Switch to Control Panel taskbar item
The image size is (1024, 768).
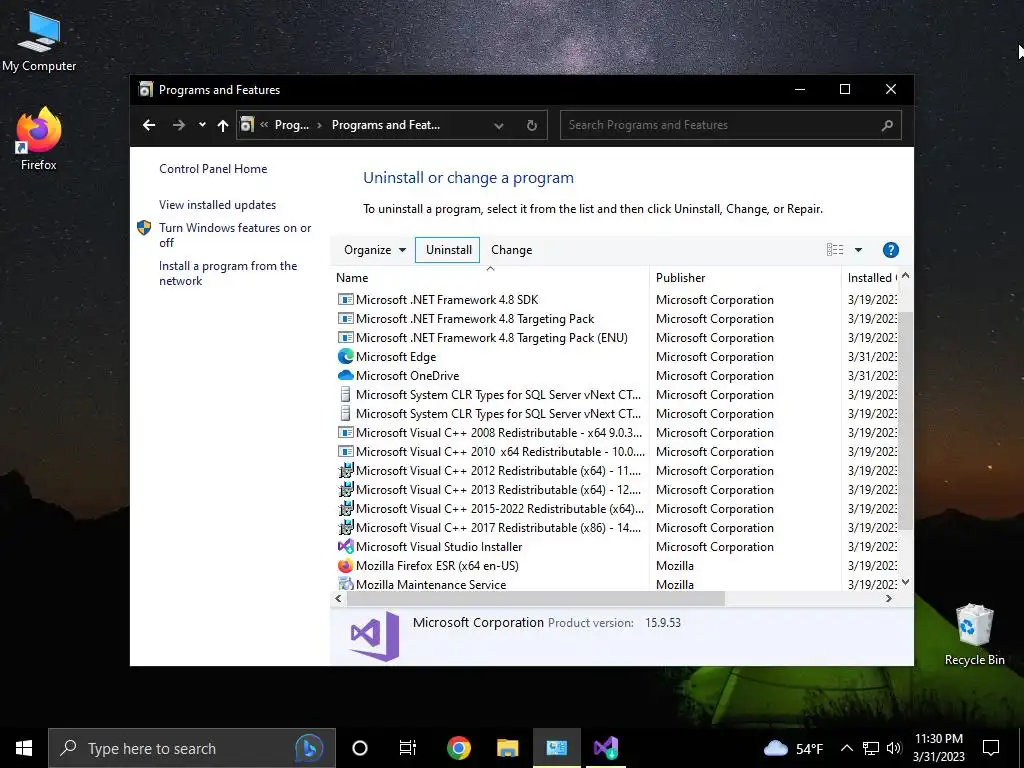556,748
